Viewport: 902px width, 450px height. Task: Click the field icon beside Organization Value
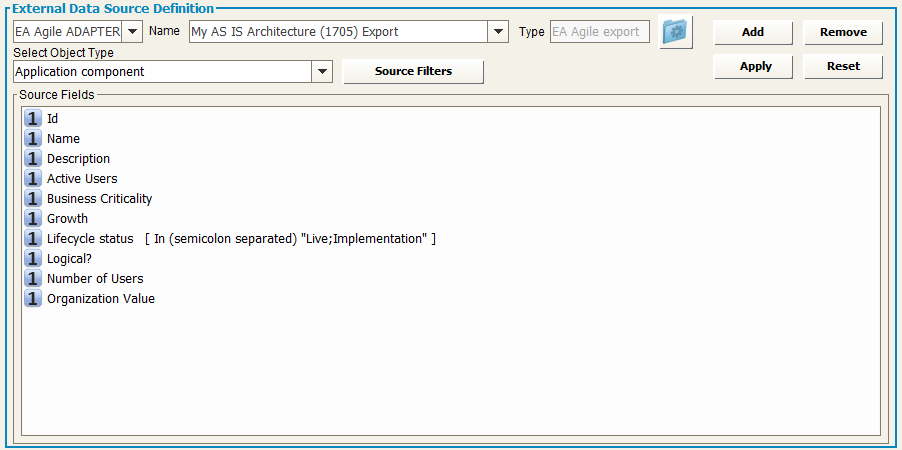[33, 299]
